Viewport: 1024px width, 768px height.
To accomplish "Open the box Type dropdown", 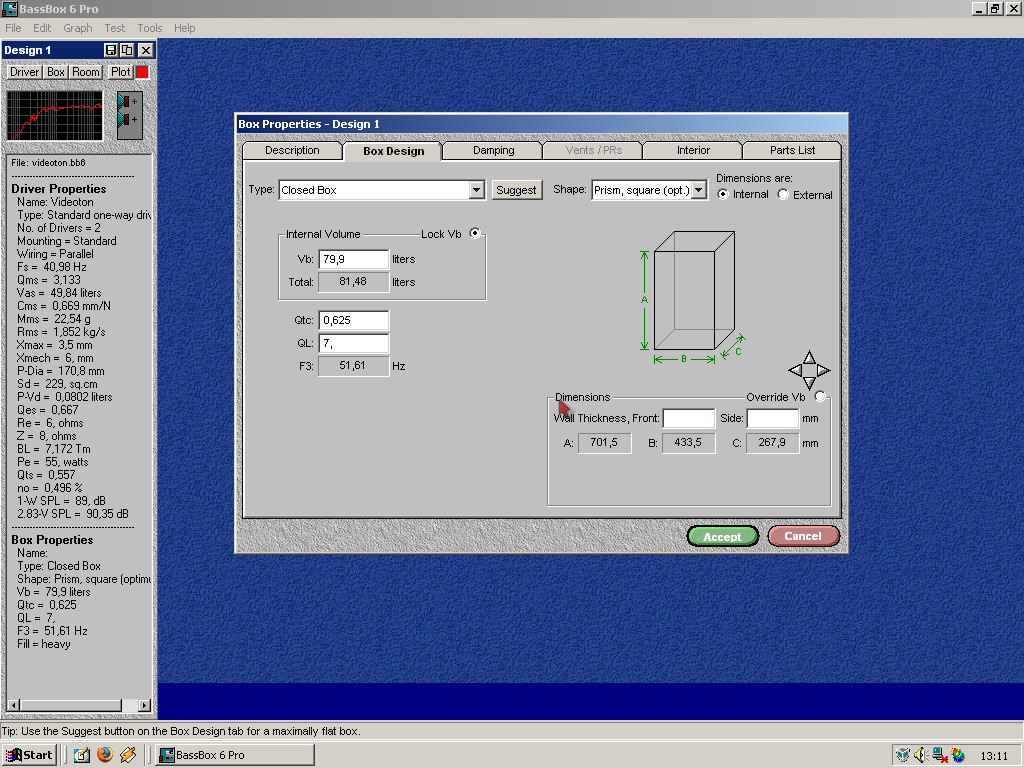I will click(477, 190).
